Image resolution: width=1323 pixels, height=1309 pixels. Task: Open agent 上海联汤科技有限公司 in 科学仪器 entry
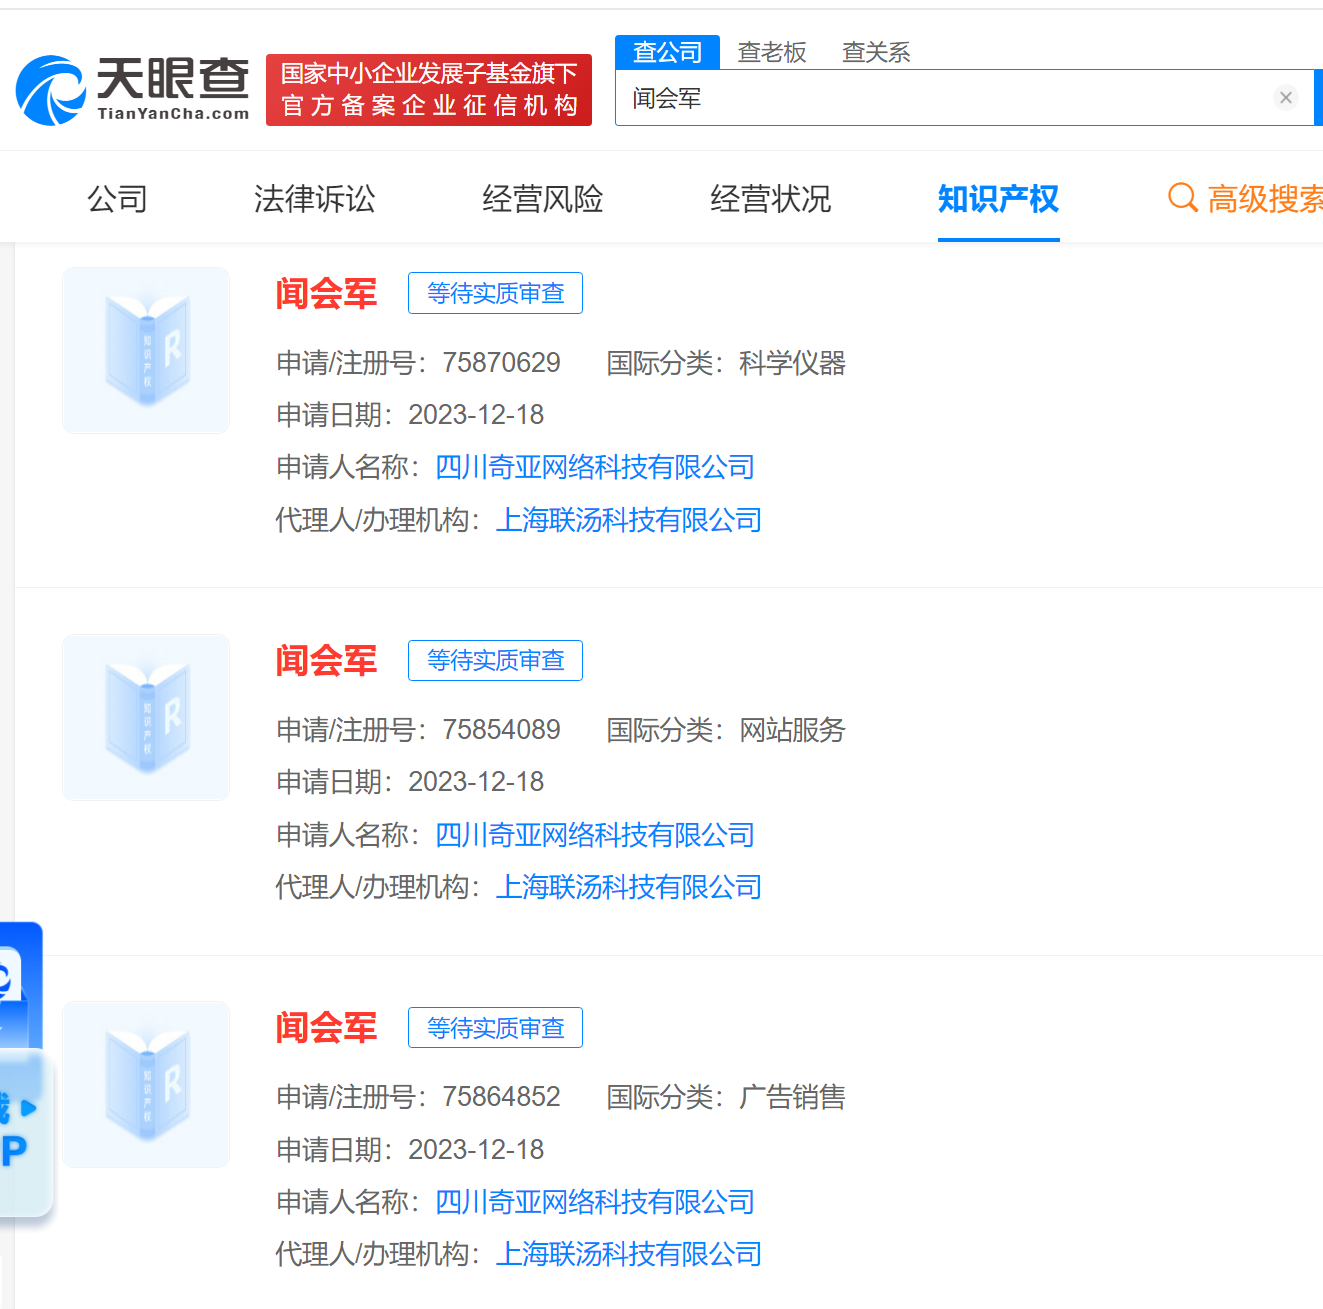[x=629, y=520]
